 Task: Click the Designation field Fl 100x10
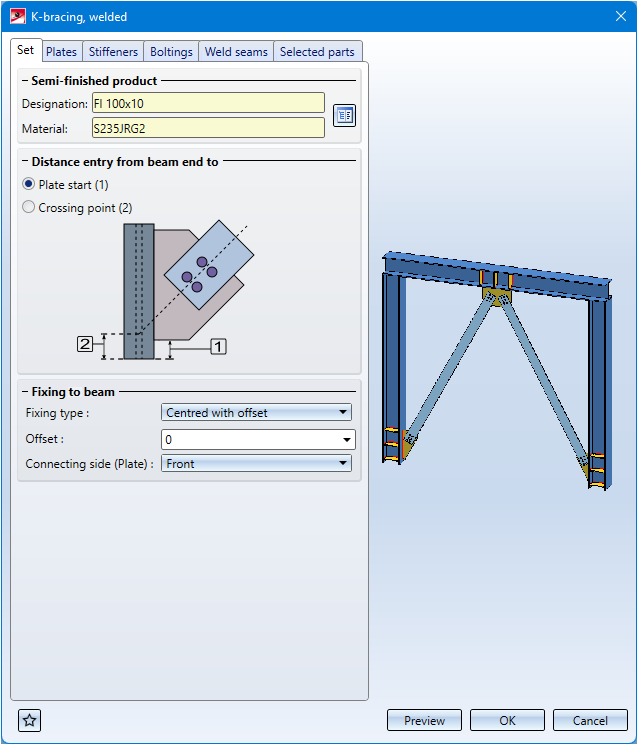tap(209, 103)
